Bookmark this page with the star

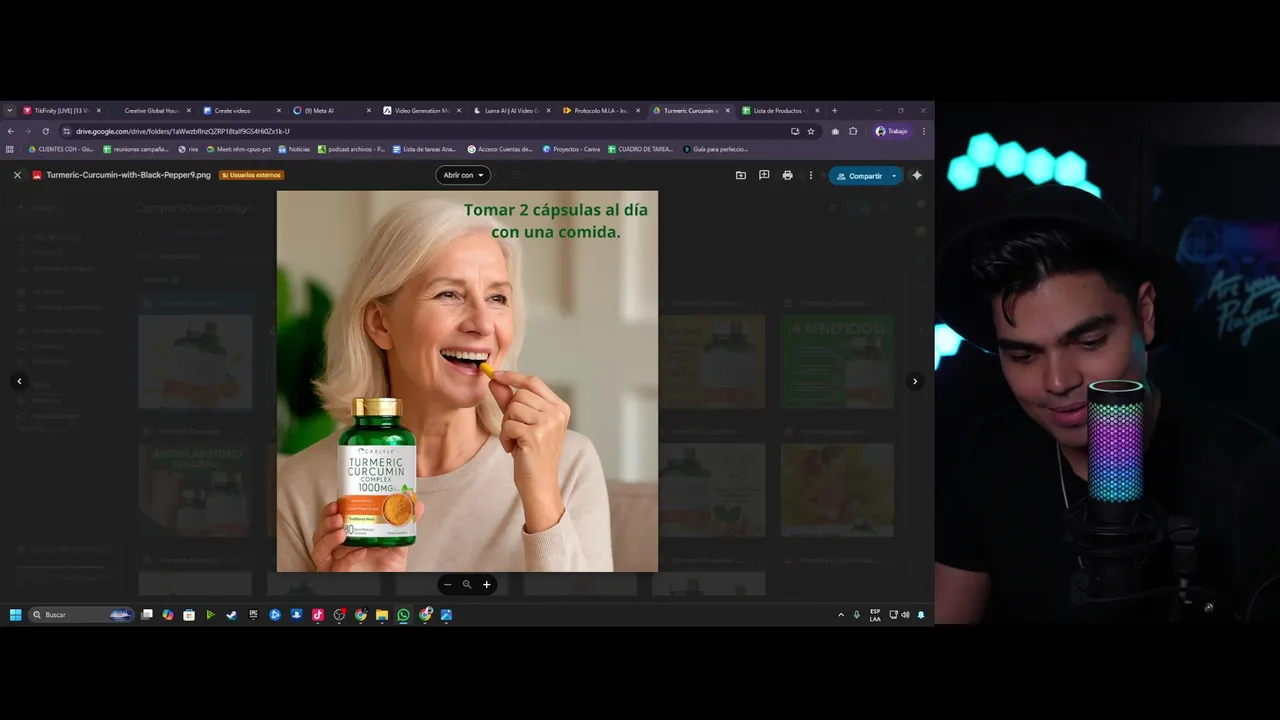[811, 131]
